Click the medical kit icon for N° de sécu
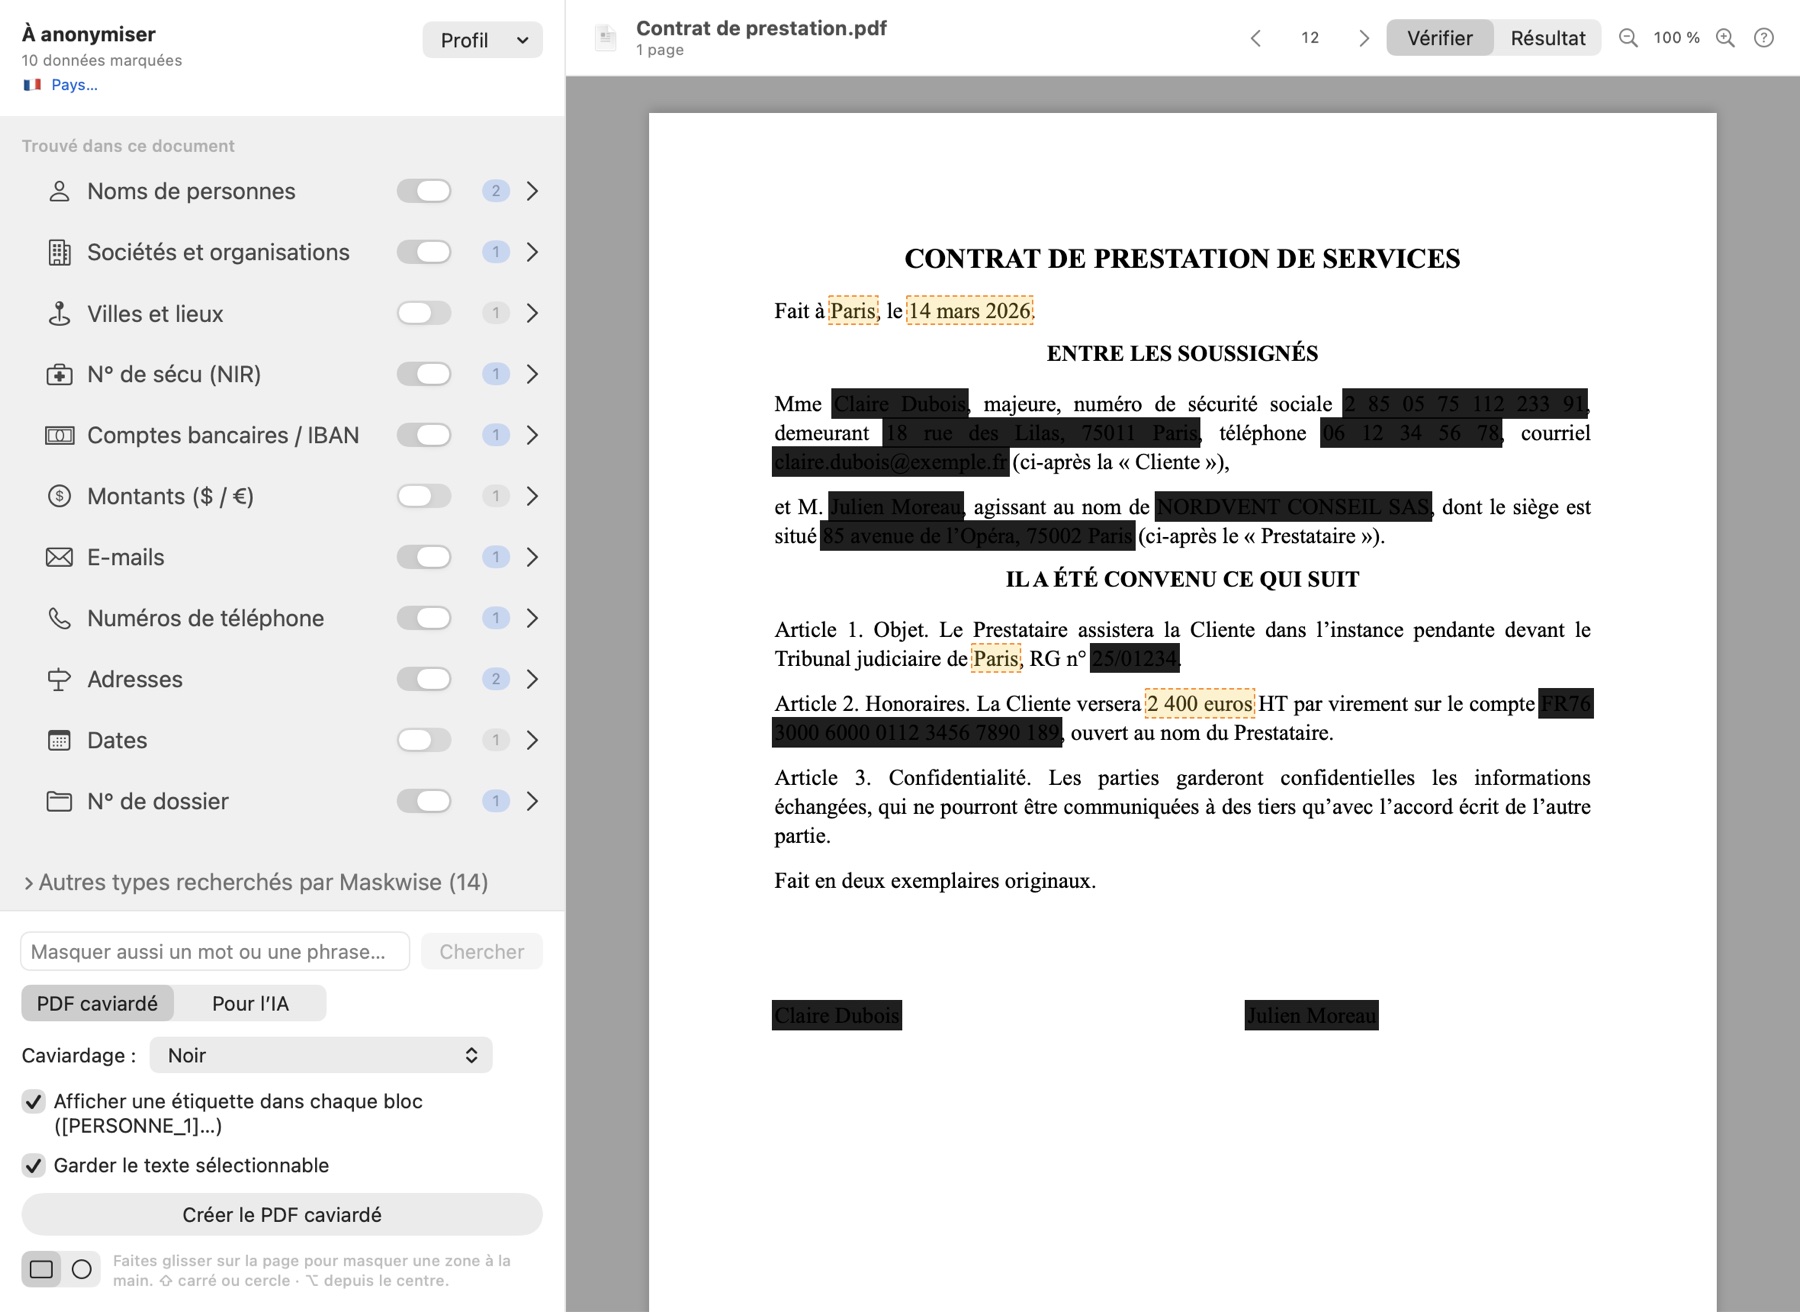The image size is (1800, 1312). 59,374
